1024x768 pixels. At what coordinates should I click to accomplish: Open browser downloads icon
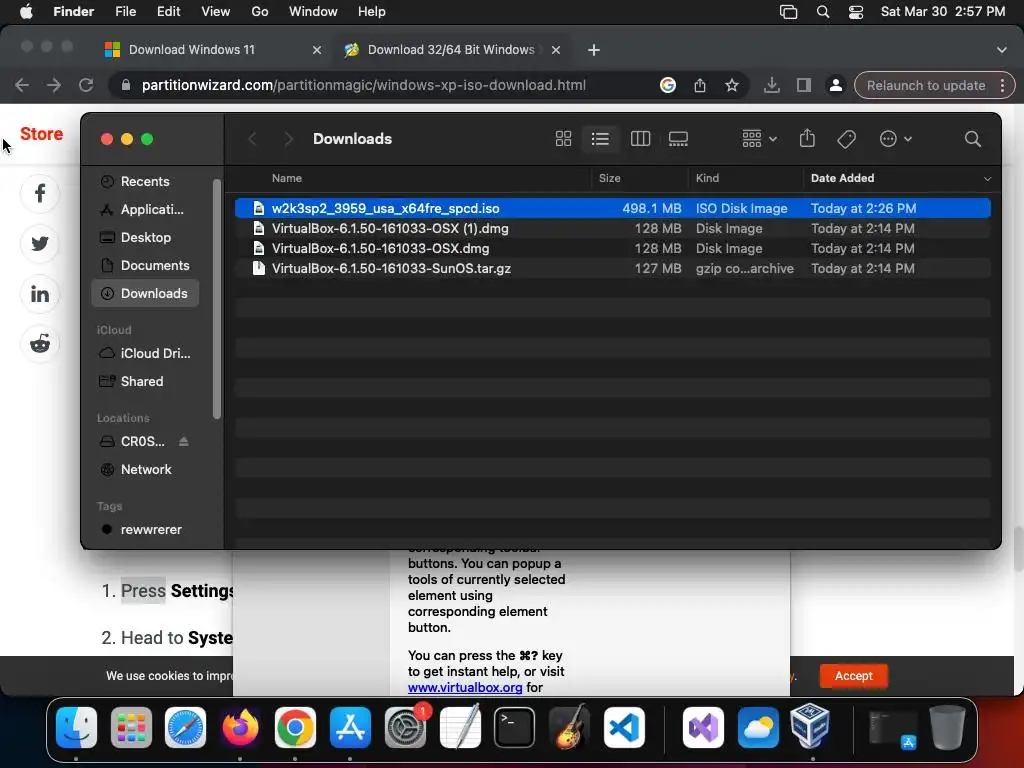771,85
